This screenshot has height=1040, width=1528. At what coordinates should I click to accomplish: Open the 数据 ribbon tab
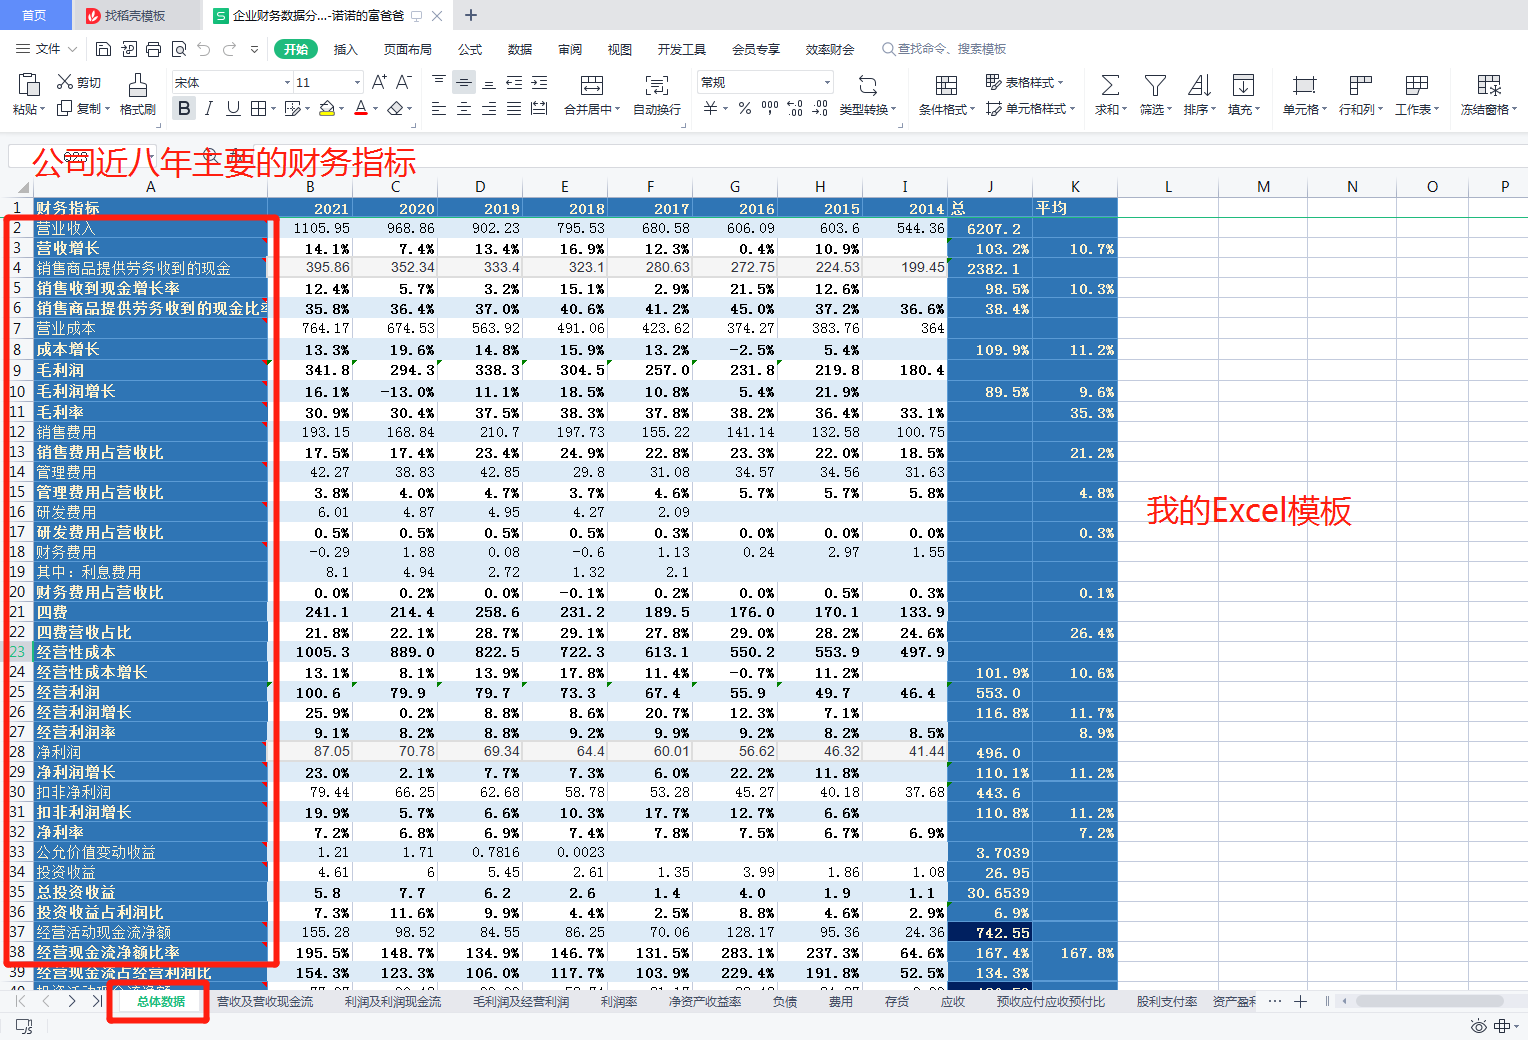520,48
